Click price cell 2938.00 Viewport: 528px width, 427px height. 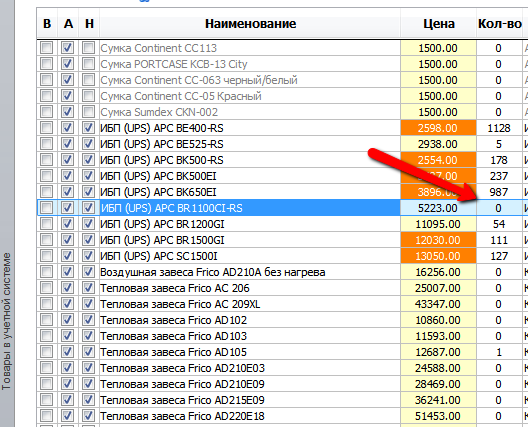tap(438, 144)
